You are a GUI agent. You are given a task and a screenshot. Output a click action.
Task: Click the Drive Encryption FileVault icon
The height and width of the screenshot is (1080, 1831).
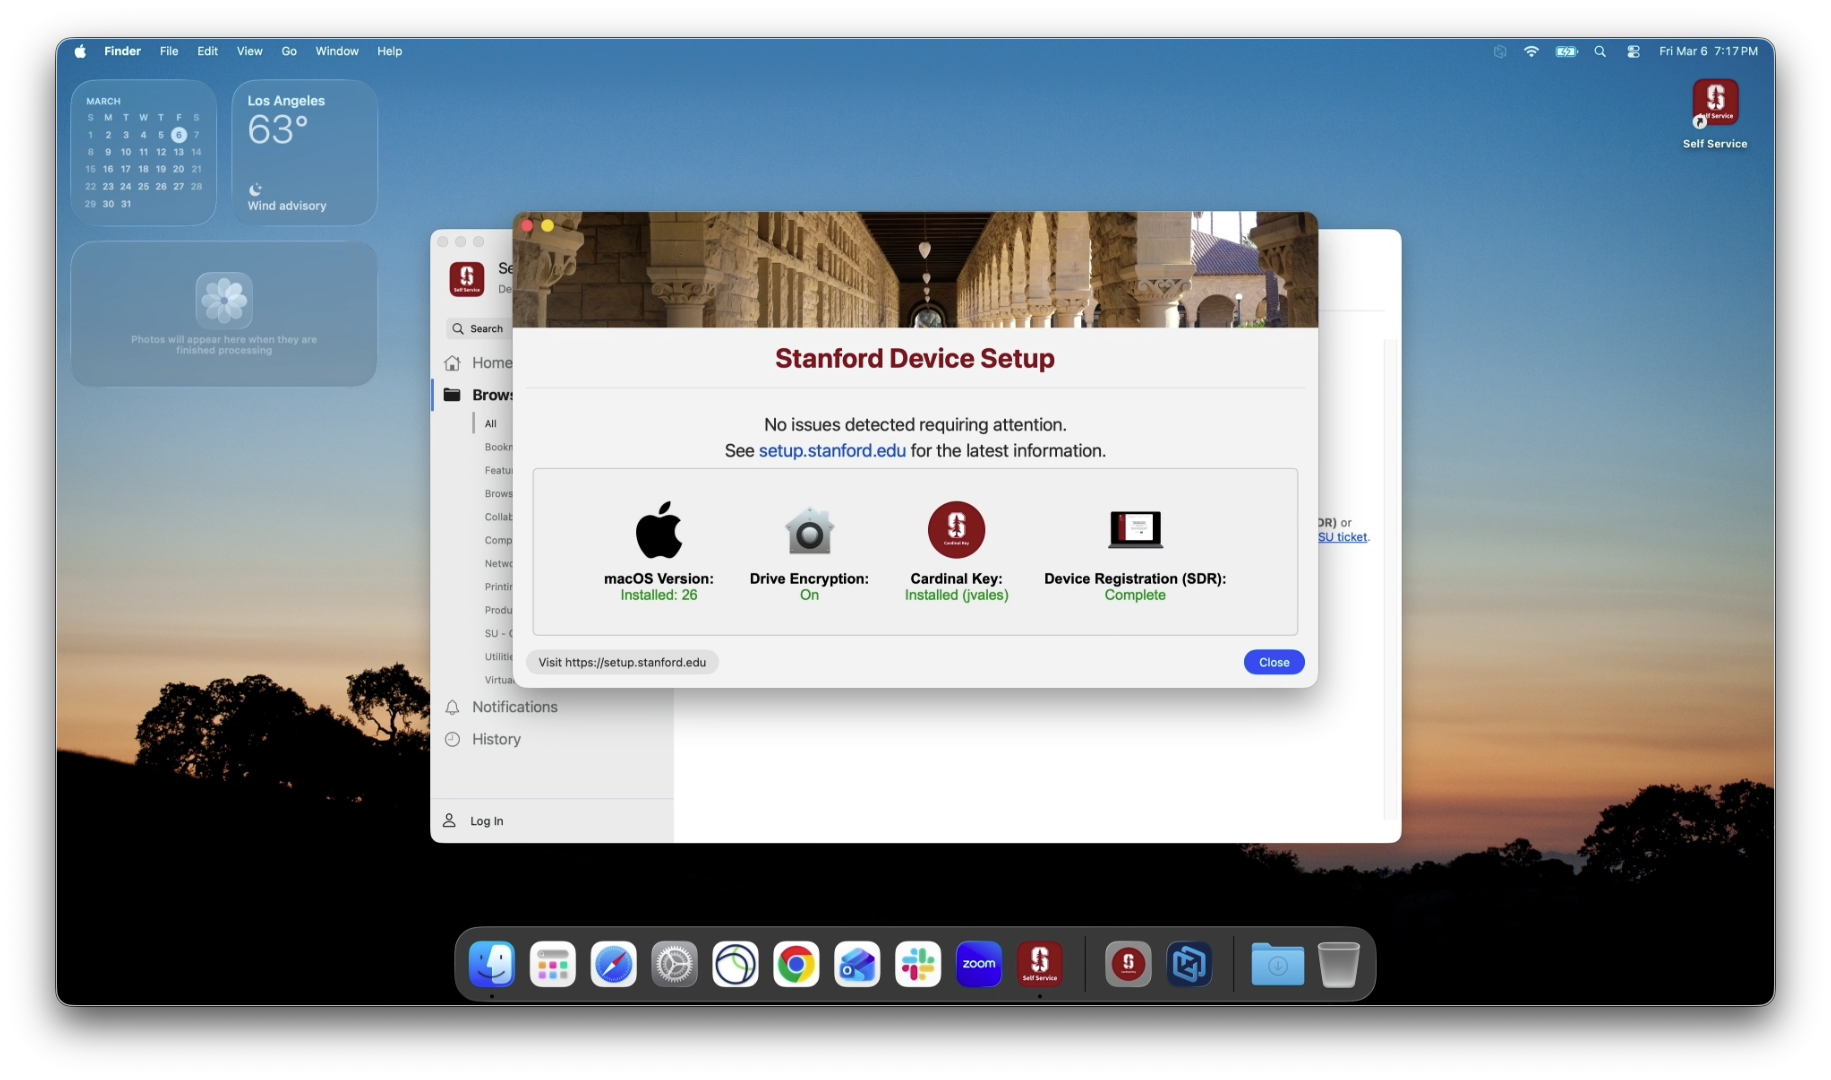pos(809,531)
